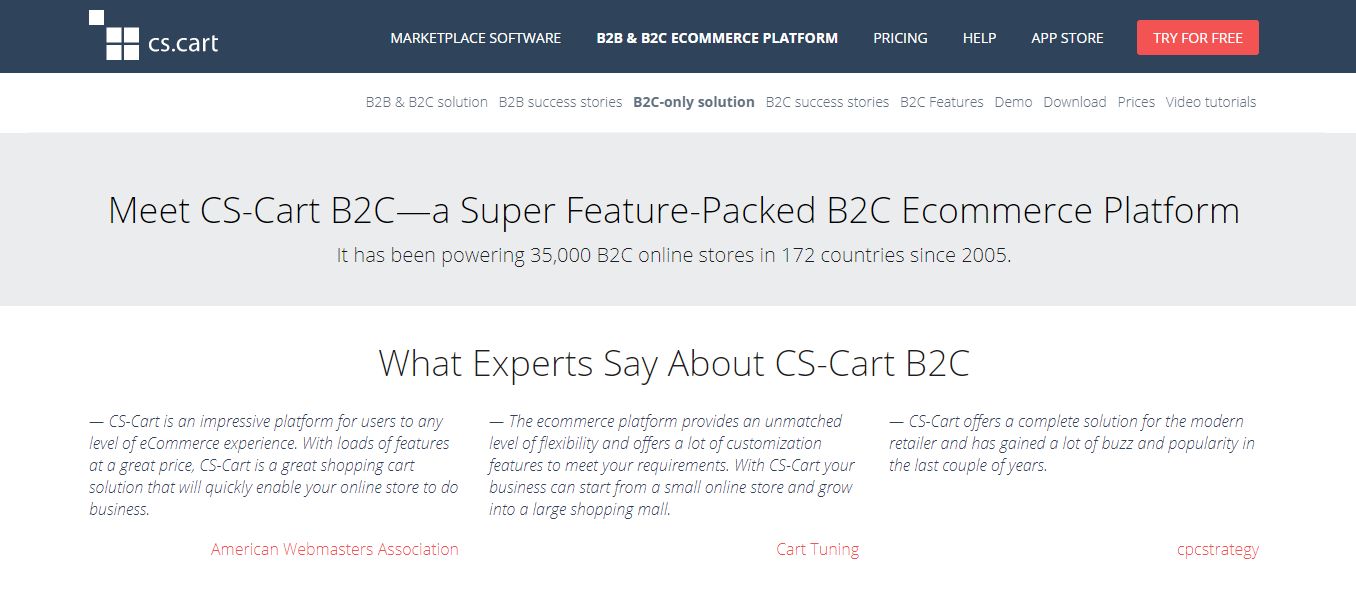1356x612 pixels.
Task: Browse B2C success stories
Action: (x=827, y=102)
